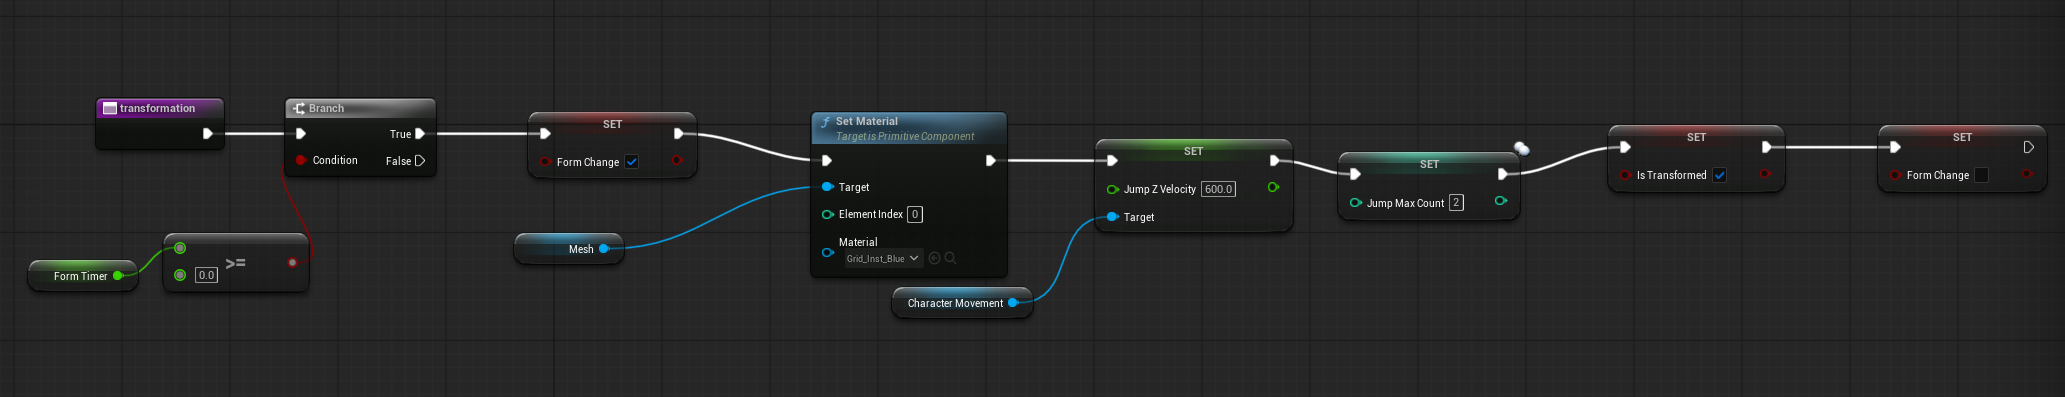Click the Jump Z Velocity SET exec output pin
2065x397 pixels.
[x=1274, y=160]
